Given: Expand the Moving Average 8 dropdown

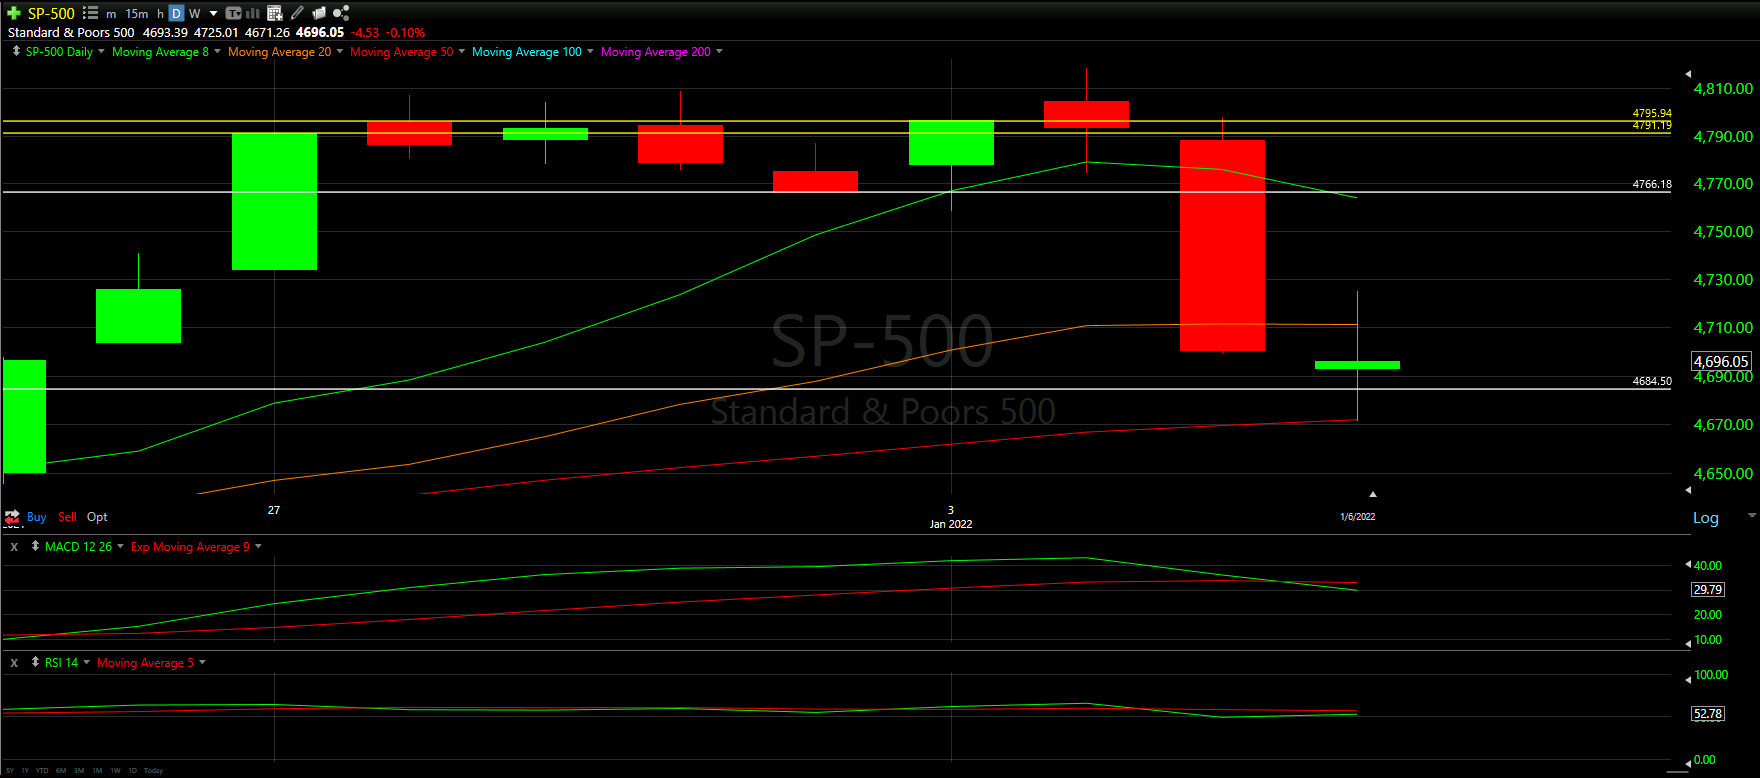Looking at the screenshot, I should [x=217, y=51].
